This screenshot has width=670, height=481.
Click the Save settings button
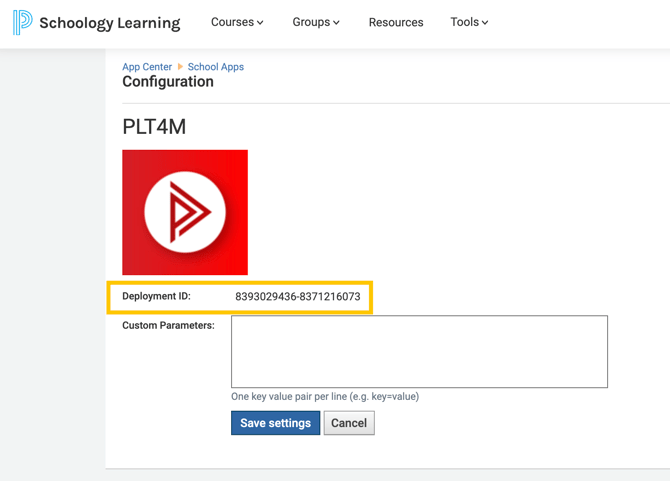point(276,423)
